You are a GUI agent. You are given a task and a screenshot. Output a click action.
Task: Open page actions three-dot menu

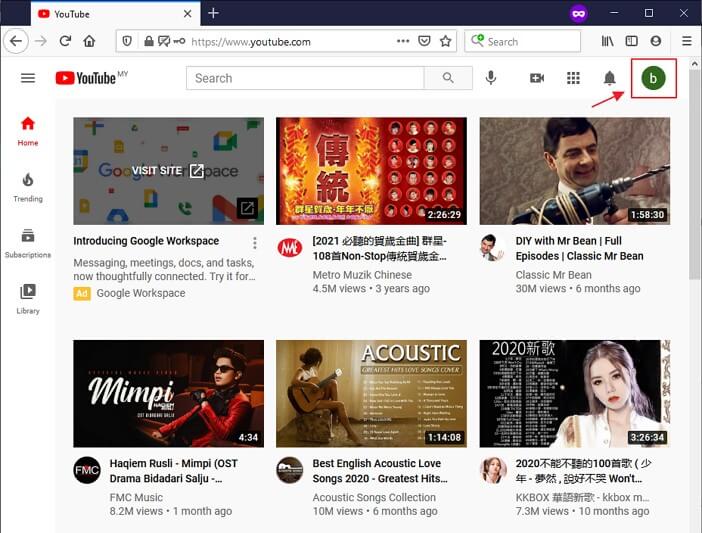403,41
